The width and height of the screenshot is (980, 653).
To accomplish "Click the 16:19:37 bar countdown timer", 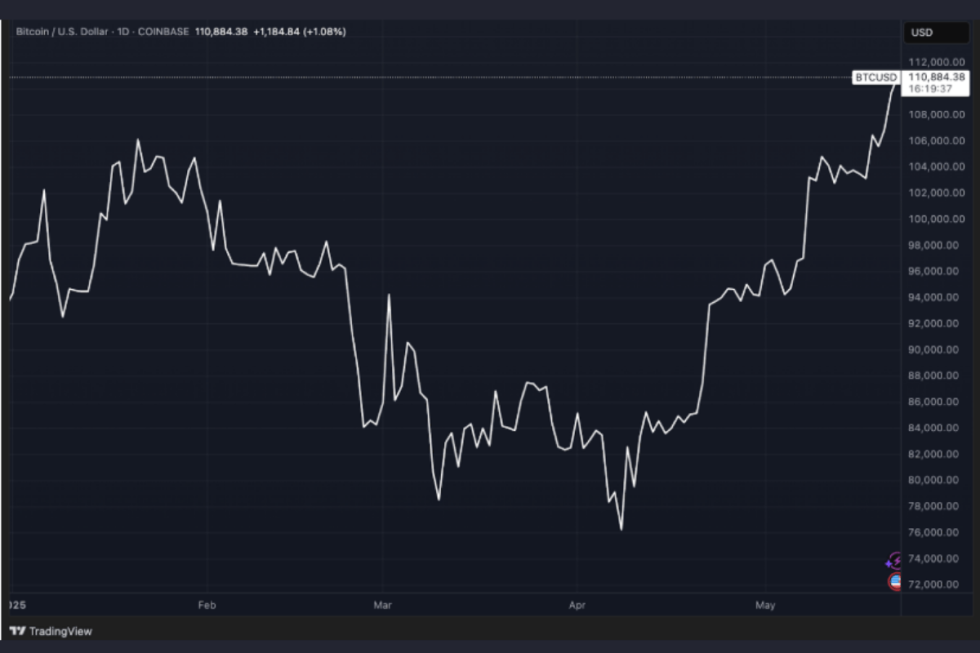I will (x=930, y=89).
